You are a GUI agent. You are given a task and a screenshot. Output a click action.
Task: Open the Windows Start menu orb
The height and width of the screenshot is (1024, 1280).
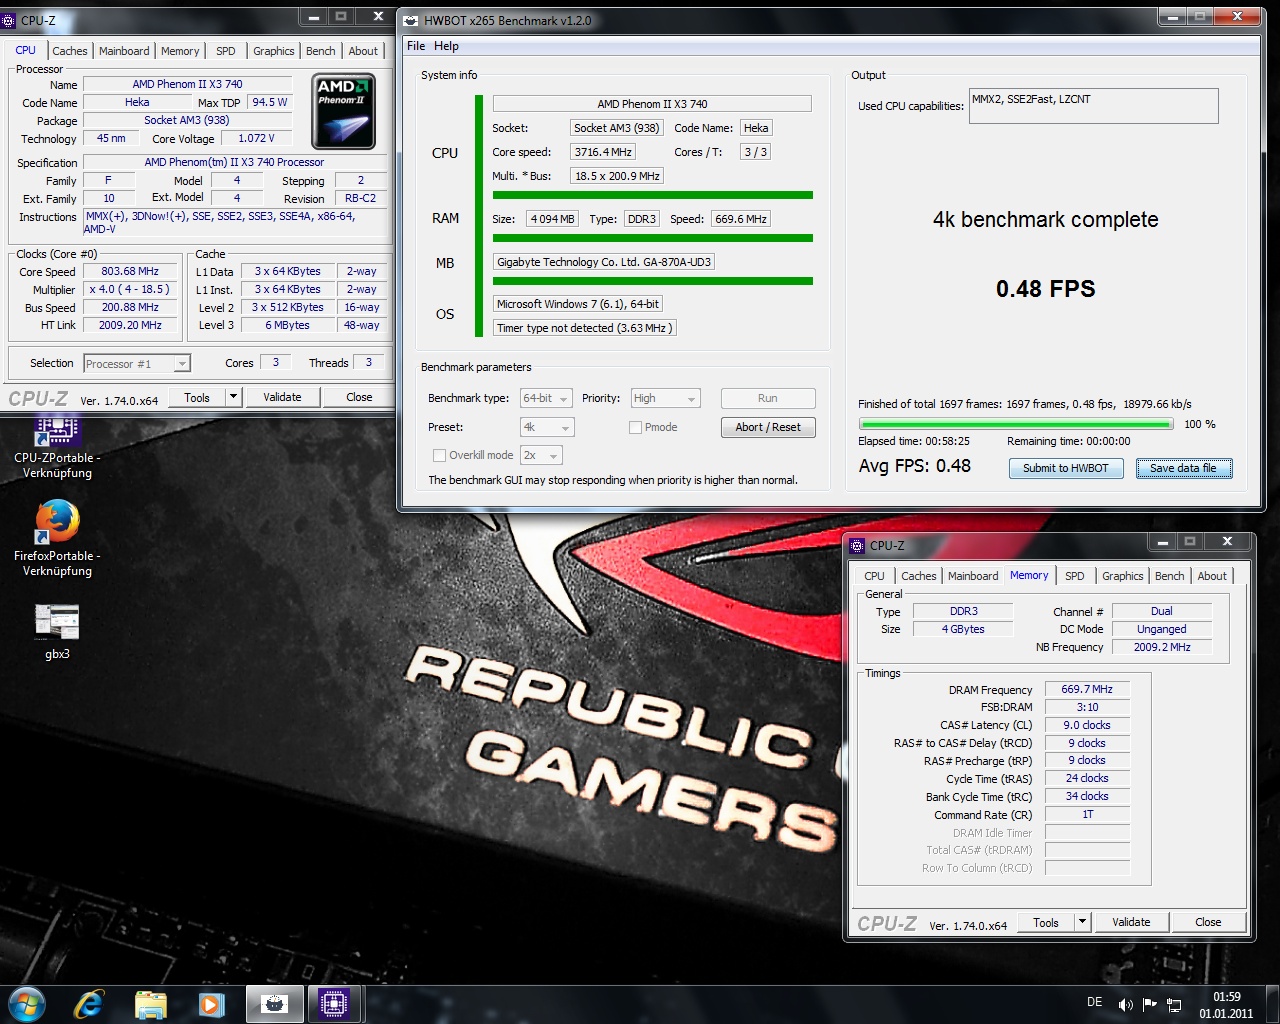pos(26,1003)
